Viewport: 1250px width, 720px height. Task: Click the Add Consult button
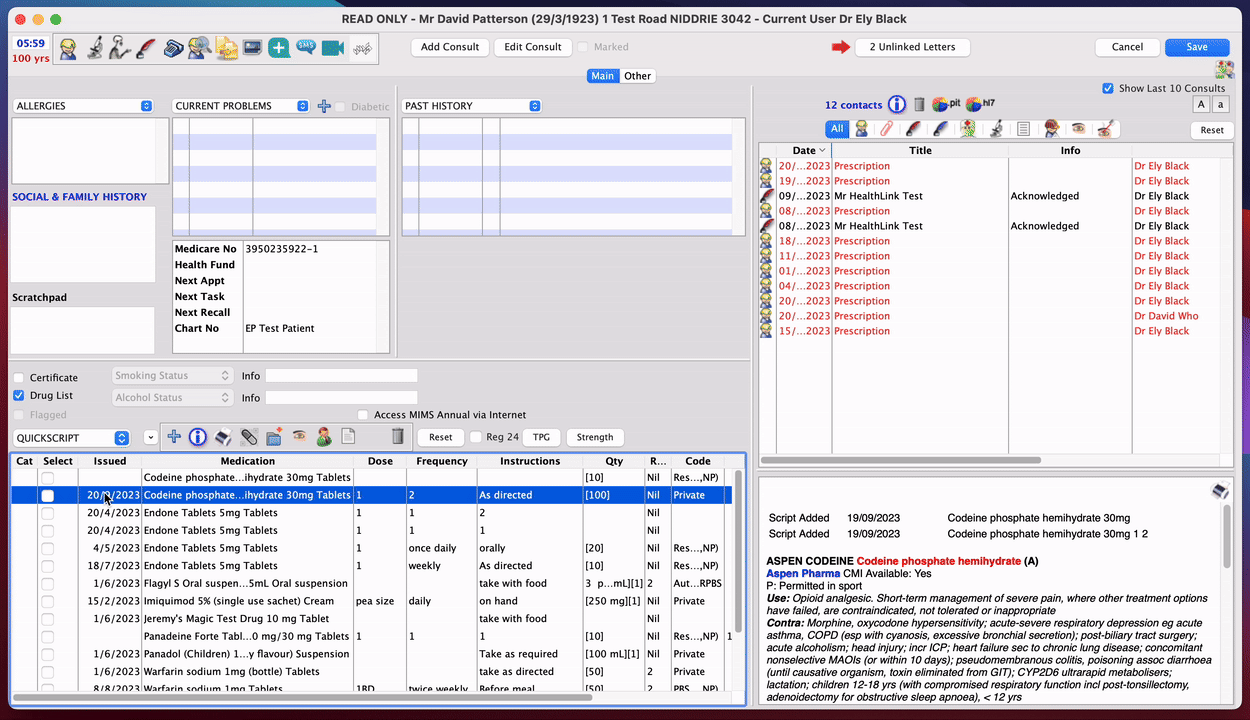(x=449, y=47)
